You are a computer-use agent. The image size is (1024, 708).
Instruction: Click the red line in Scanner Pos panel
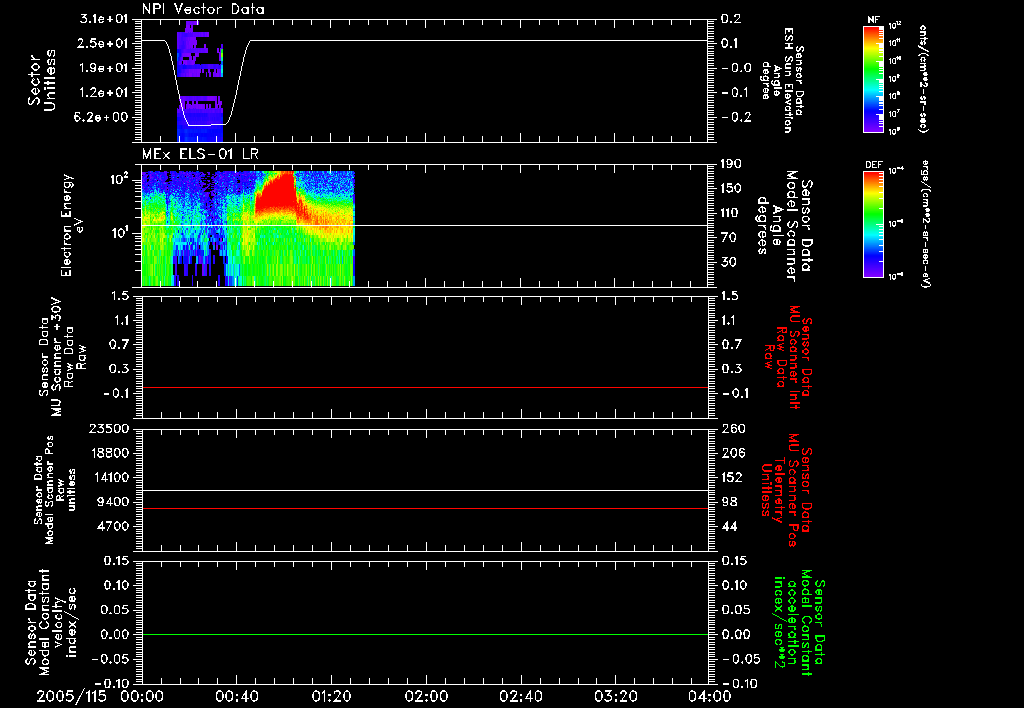tap(424, 509)
